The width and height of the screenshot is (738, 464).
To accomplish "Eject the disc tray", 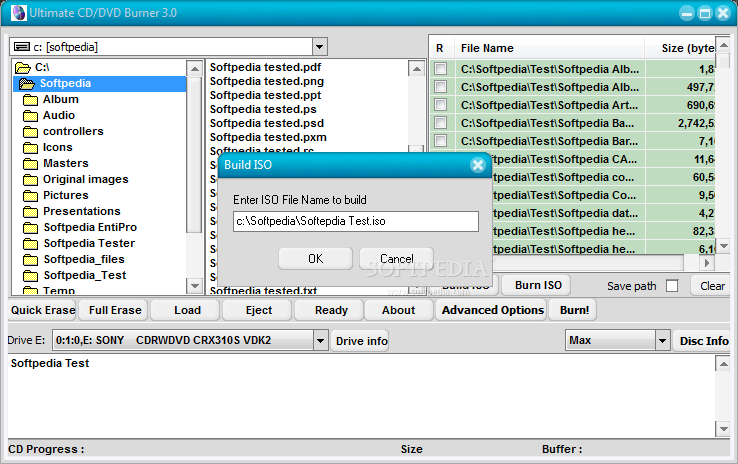I will click(x=259, y=310).
